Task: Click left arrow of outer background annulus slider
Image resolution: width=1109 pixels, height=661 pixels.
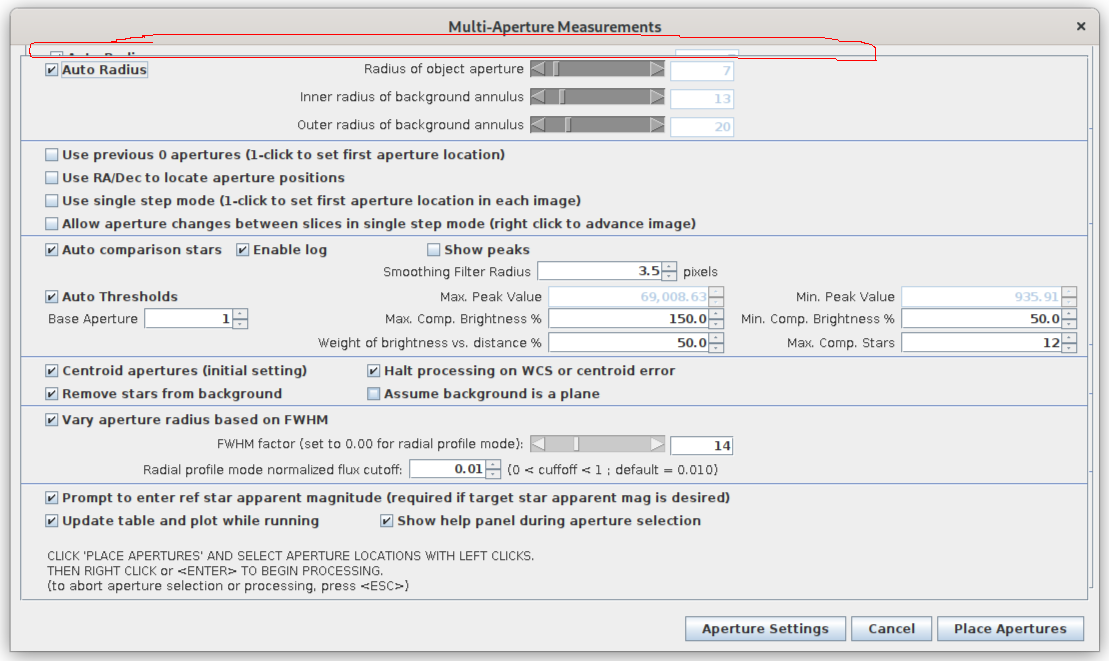Action: pyautogui.click(x=537, y=125)
